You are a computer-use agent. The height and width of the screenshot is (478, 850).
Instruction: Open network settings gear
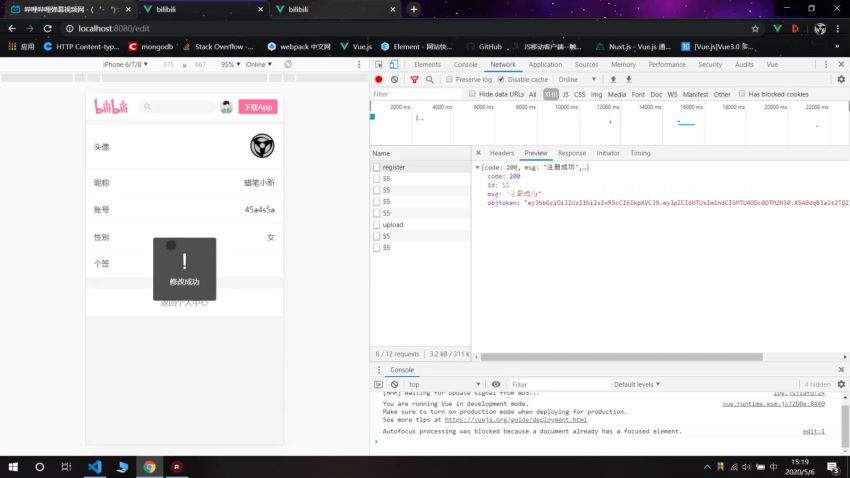(841, 79)
